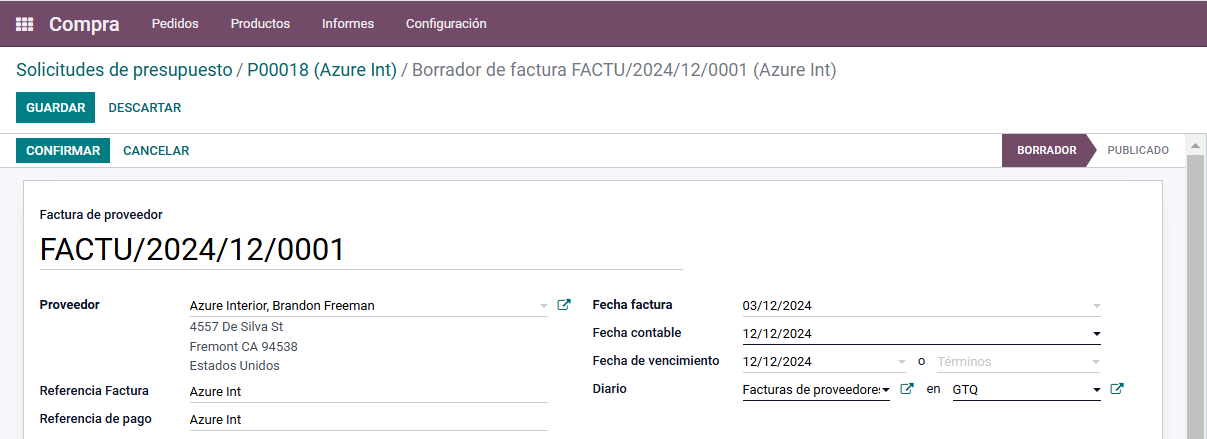Image resolution: width=1207 pixels, height=439 pixels.
Task: Open the Pedidos menu
Action: coord(175,24)
